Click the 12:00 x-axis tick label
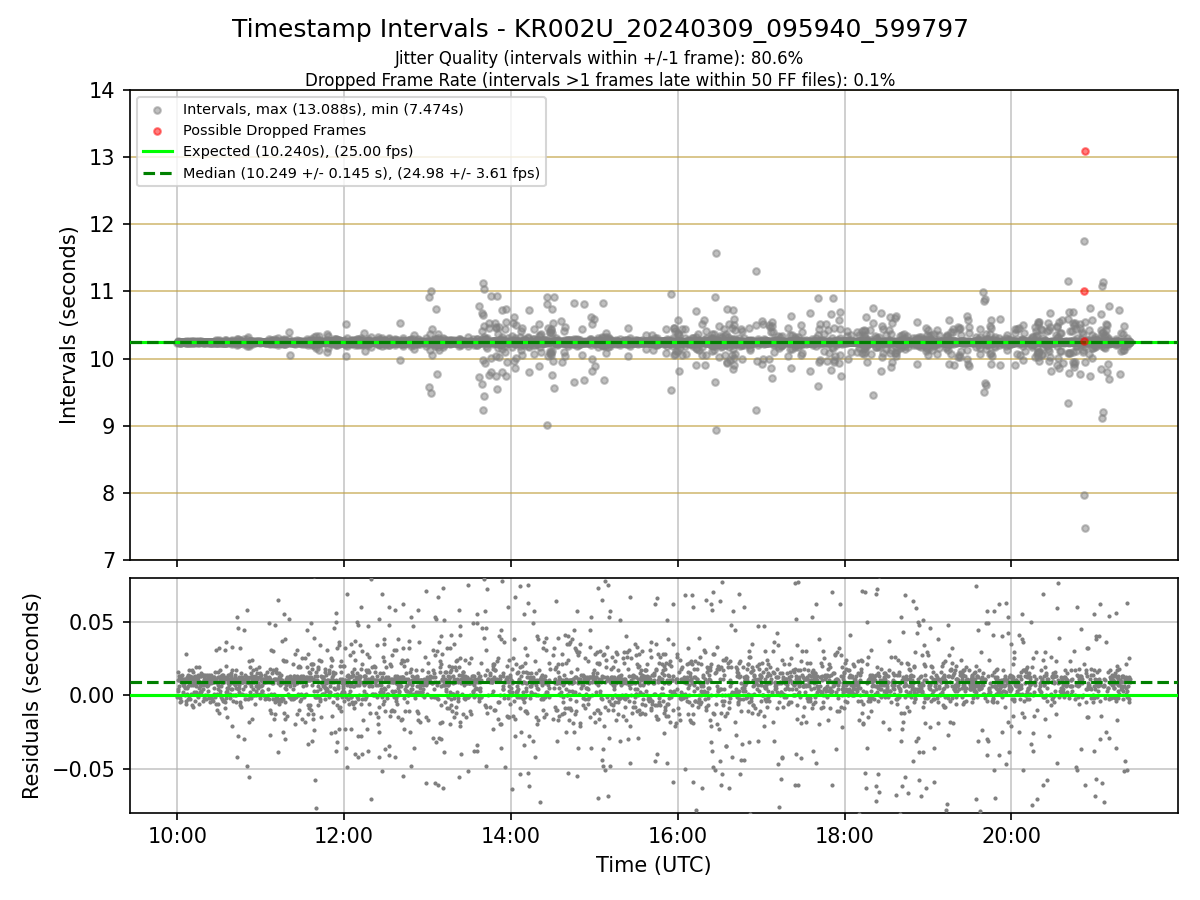Screen dimensions: 1200x900 [344, 834]
